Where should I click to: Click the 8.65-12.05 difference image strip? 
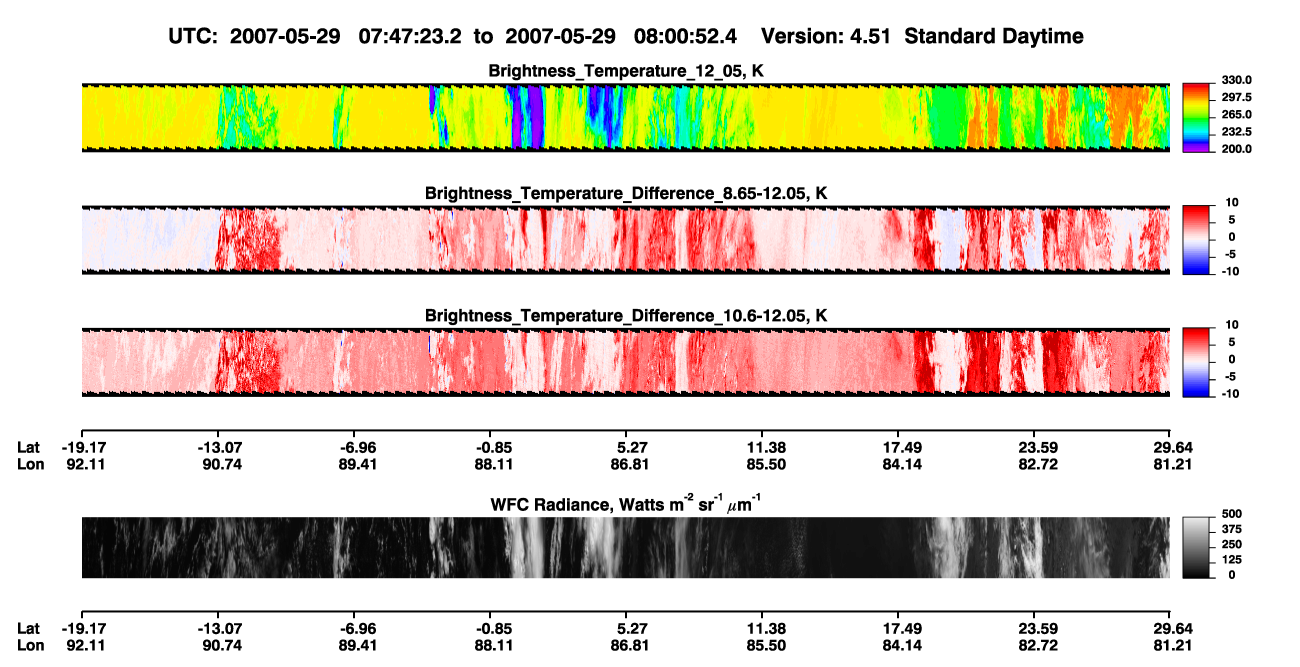625,240
